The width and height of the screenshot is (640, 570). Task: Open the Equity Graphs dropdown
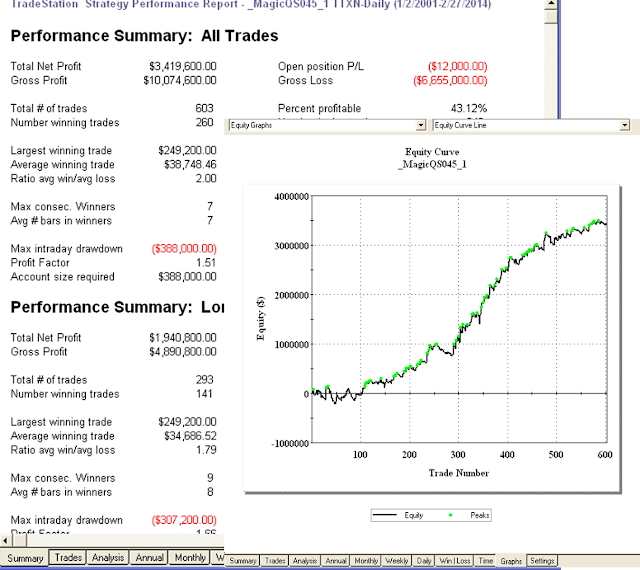[421, 125]
